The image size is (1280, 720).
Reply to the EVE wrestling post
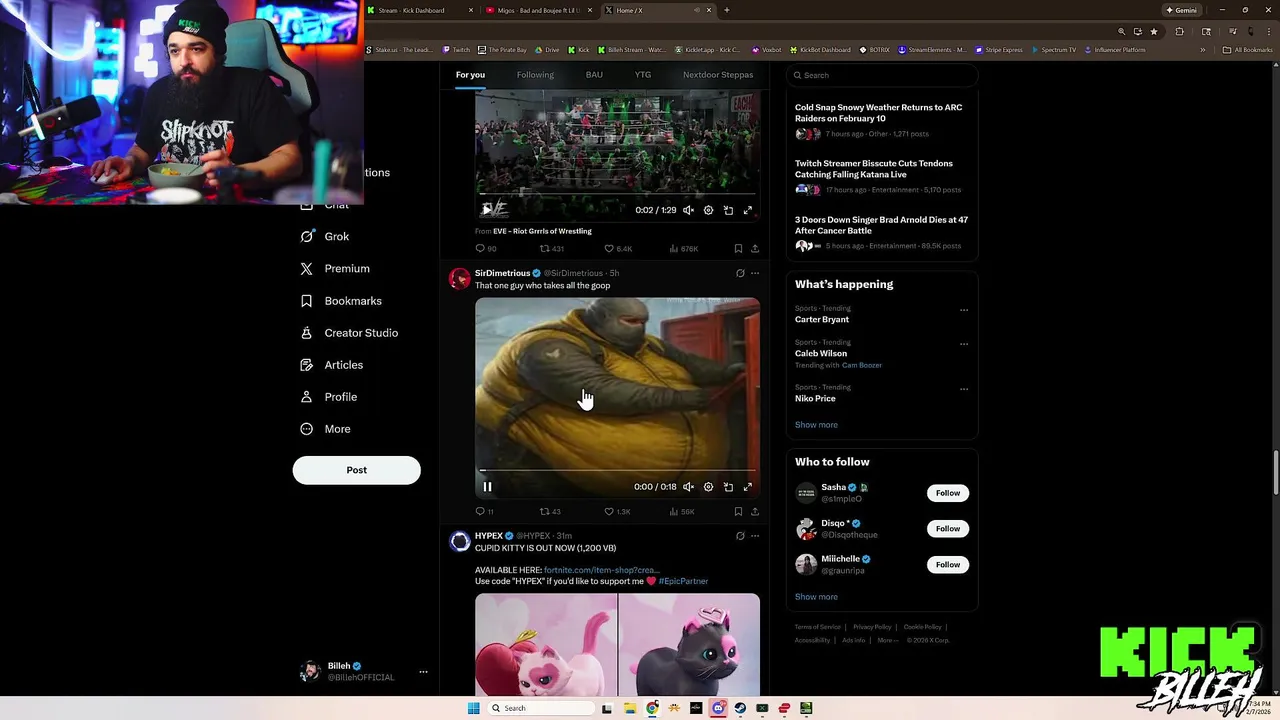tap(485, 249)
